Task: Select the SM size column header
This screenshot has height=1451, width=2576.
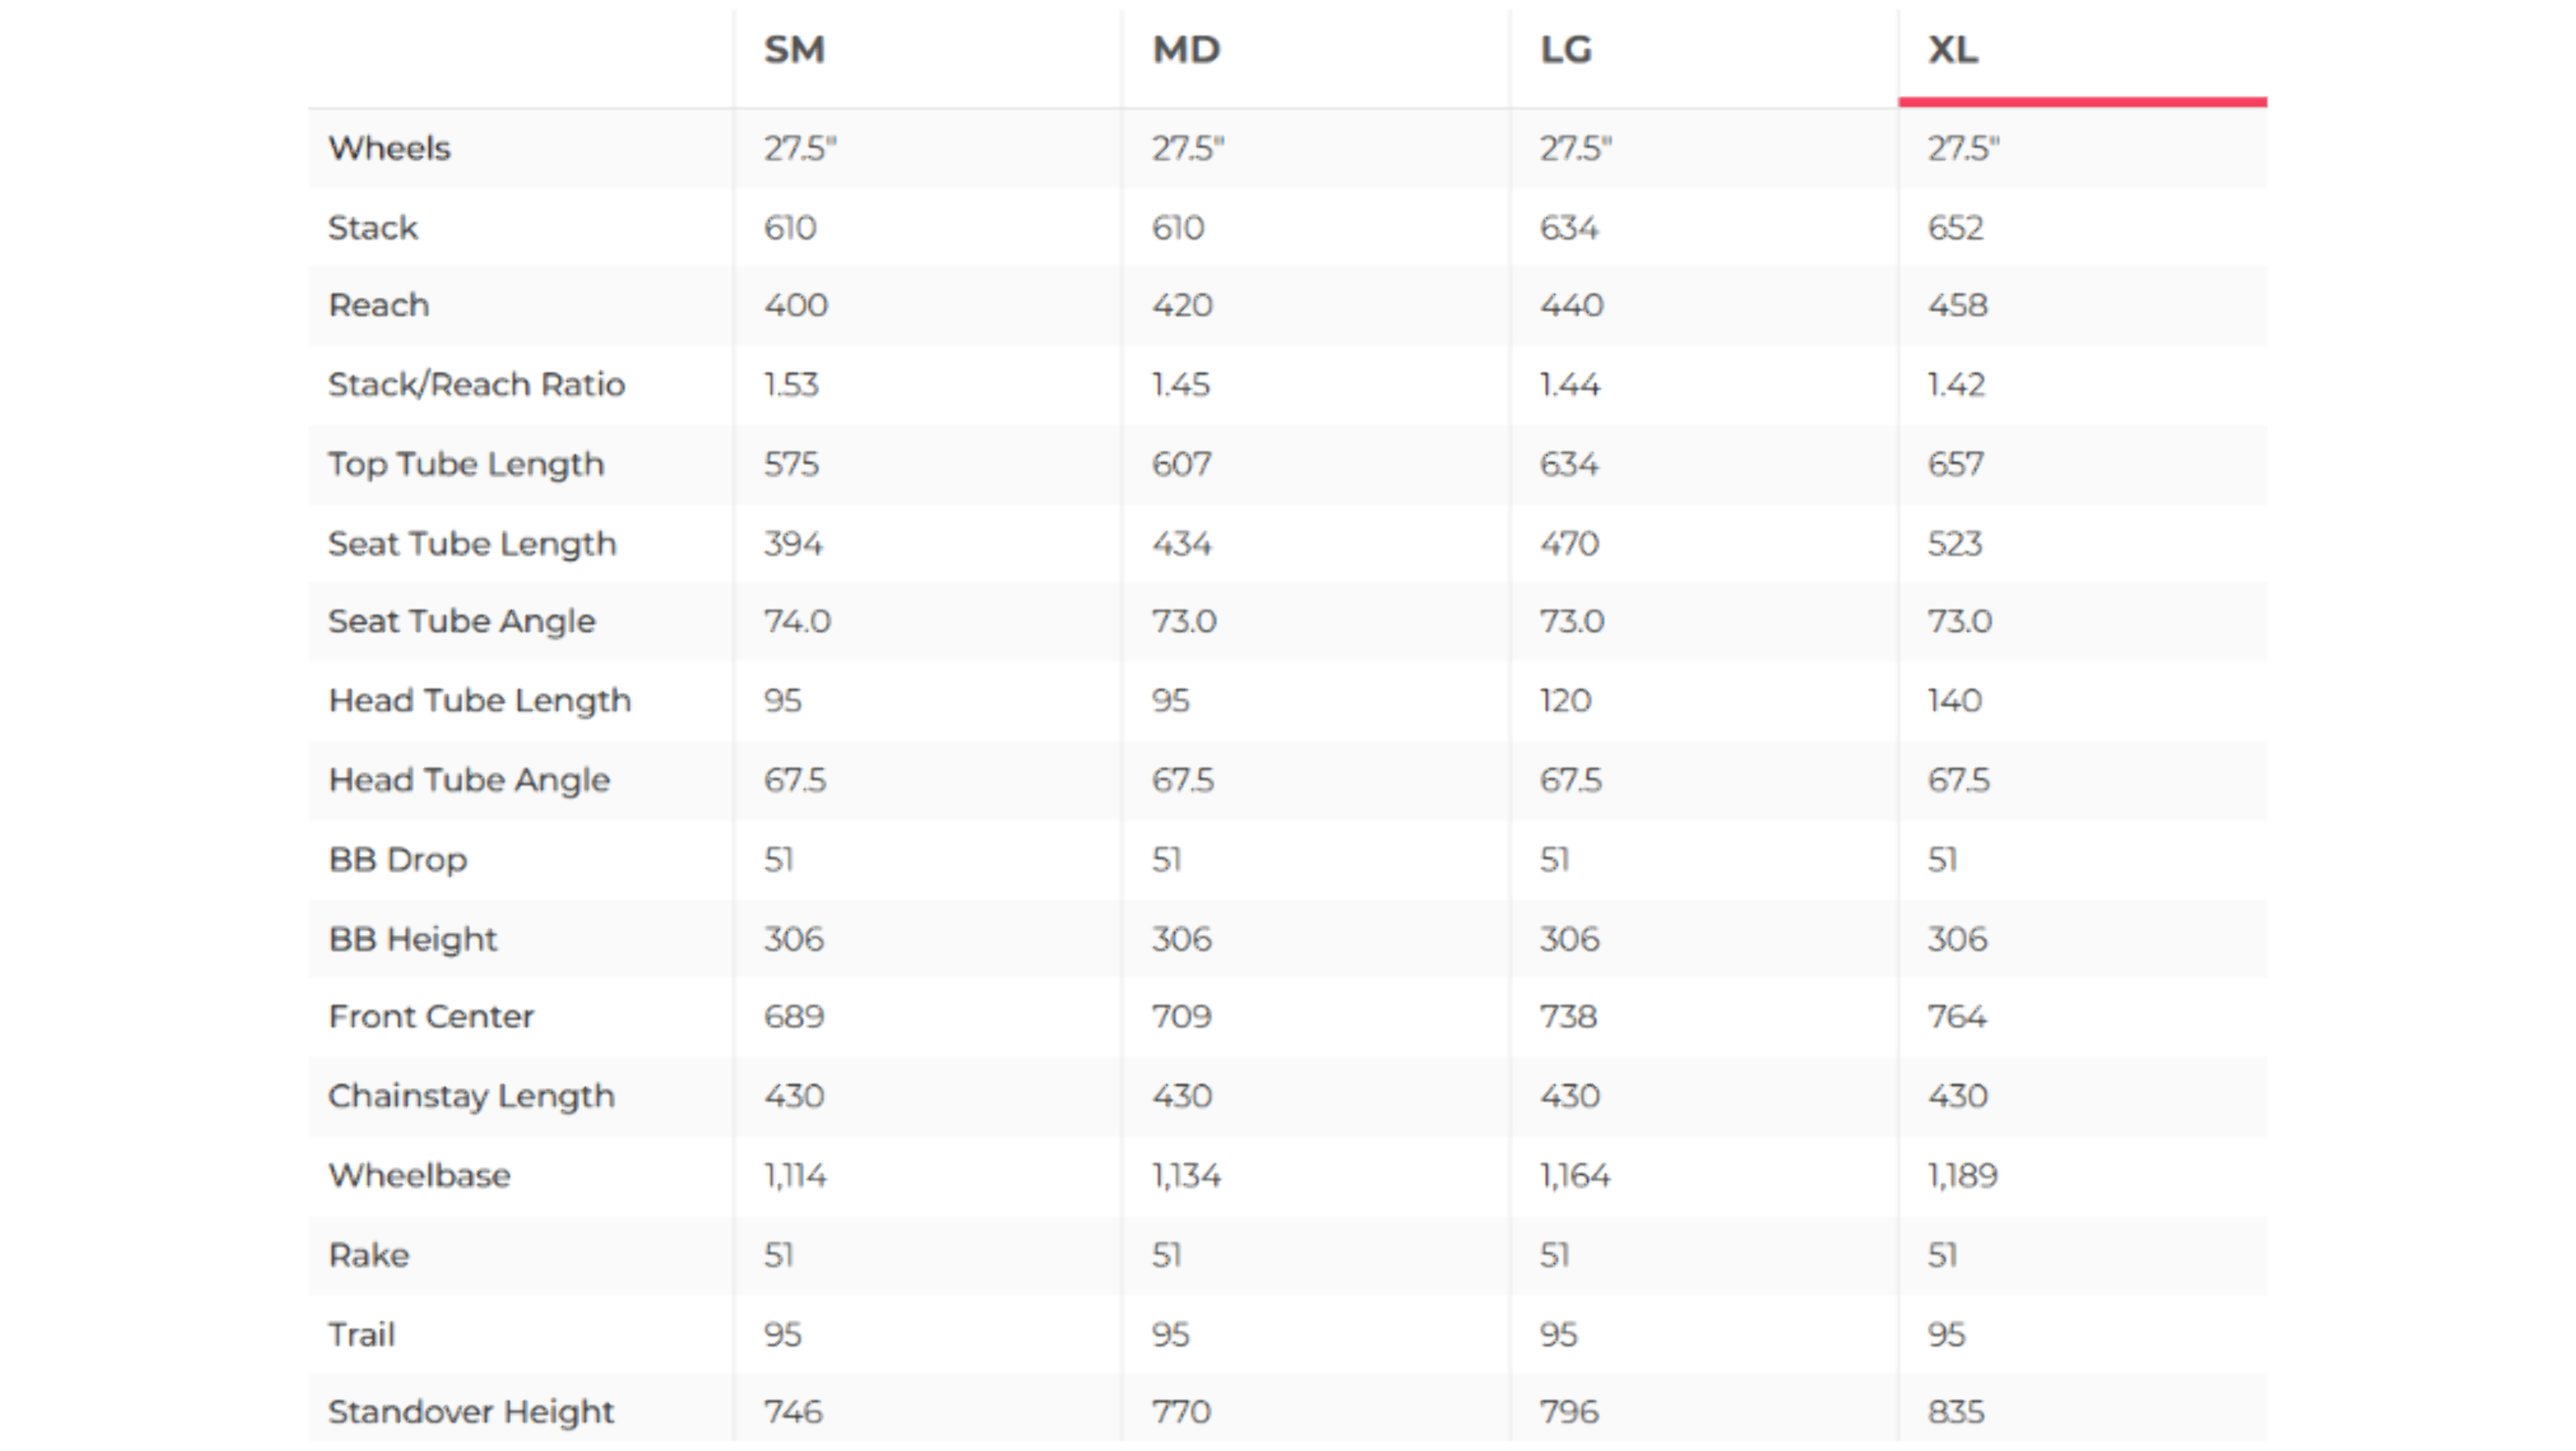Action: tap(794, 49)
